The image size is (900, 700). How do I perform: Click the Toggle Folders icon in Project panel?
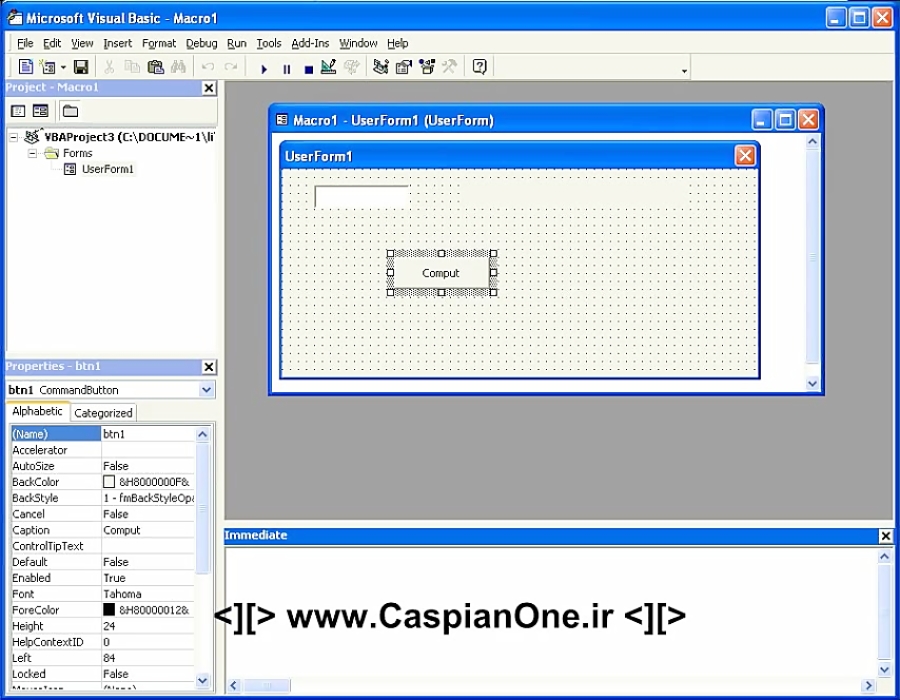point(70,111)
